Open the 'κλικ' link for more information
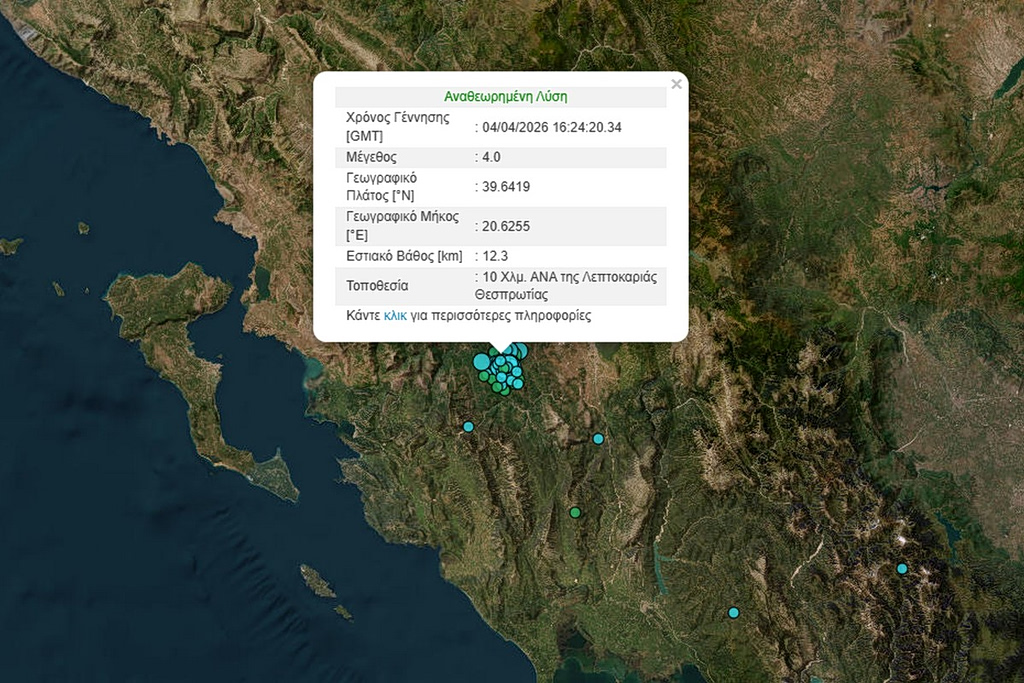1024x683 pixels. tap(395, 315)
